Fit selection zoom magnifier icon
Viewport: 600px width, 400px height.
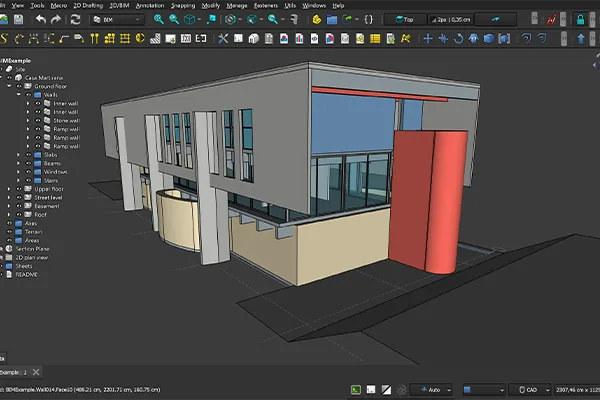click(174, 19)
